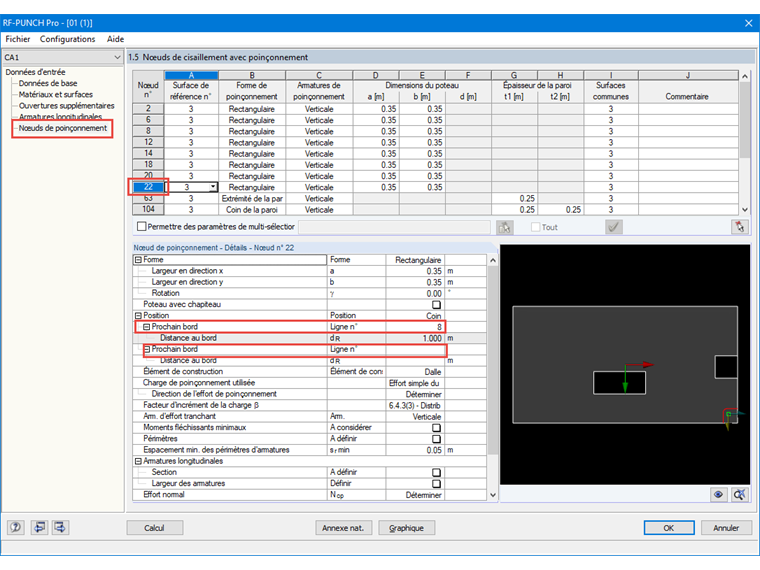The height and width of the screenshot is (570, 760).
Task: Open the Aide menu
Action: [x=115, y=39]
